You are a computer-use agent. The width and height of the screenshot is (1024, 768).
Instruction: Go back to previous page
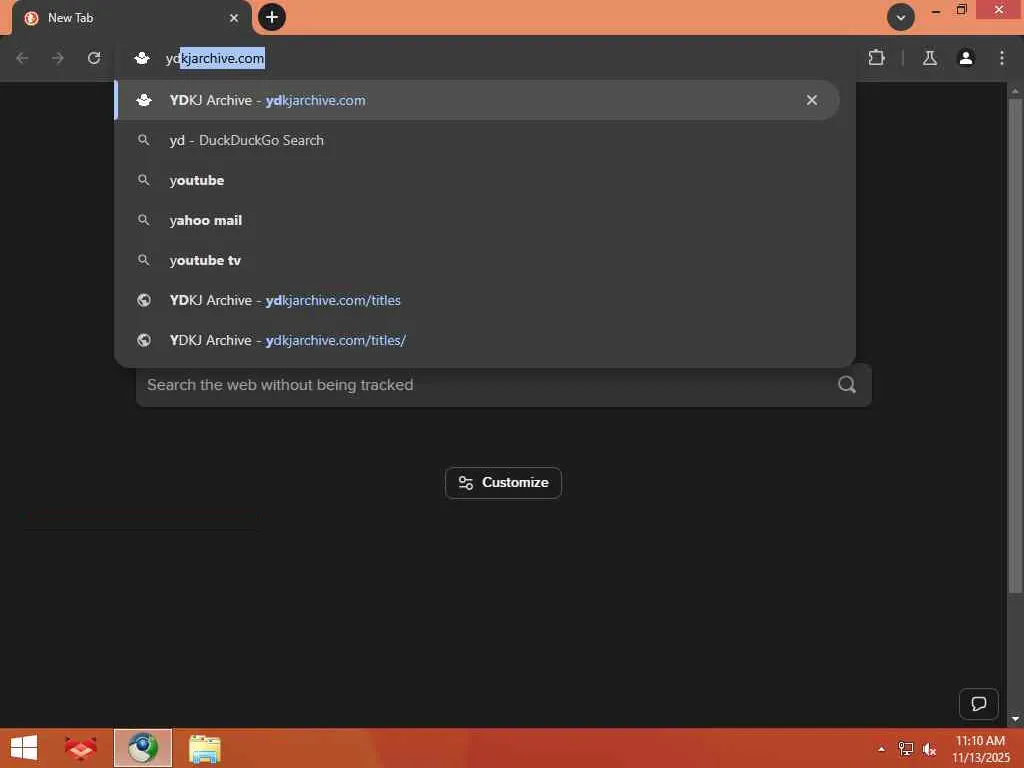tap(22, 58)
